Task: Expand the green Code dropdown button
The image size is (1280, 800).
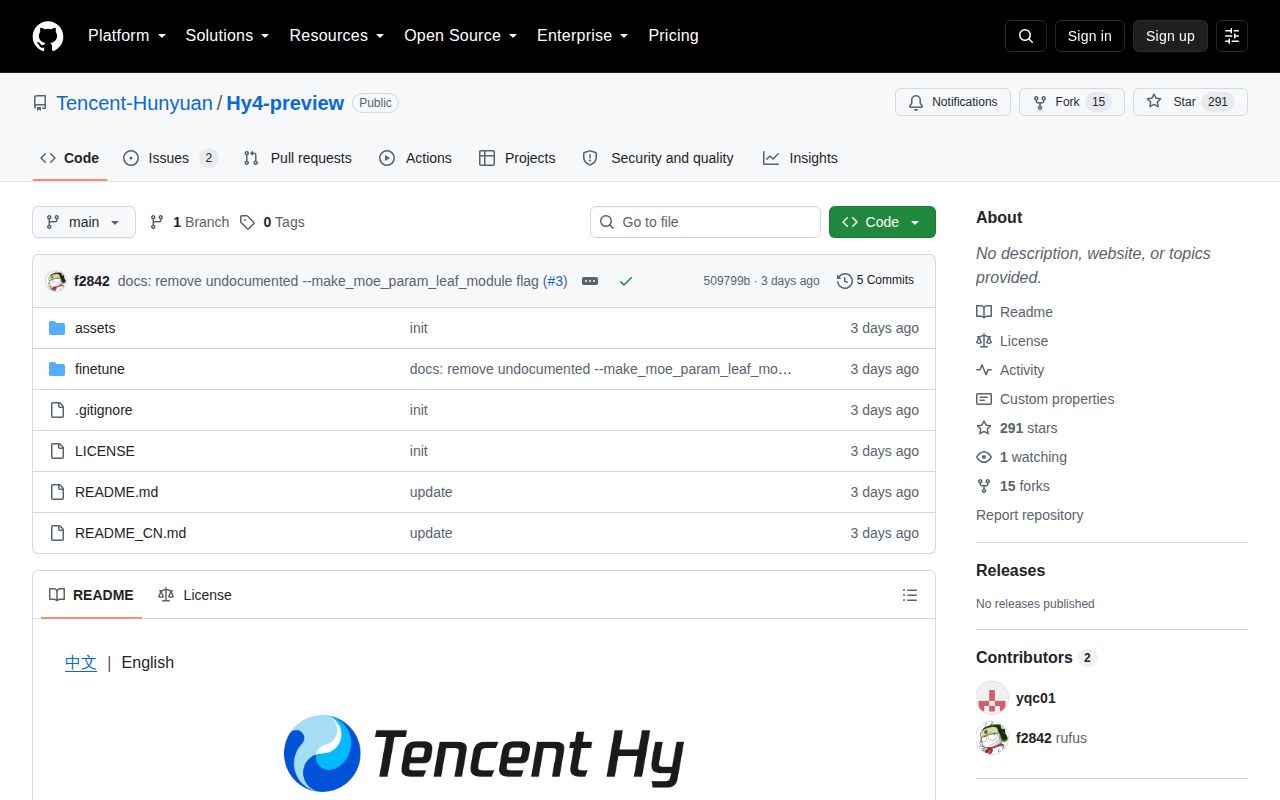Action: click(x=882, y=222)
